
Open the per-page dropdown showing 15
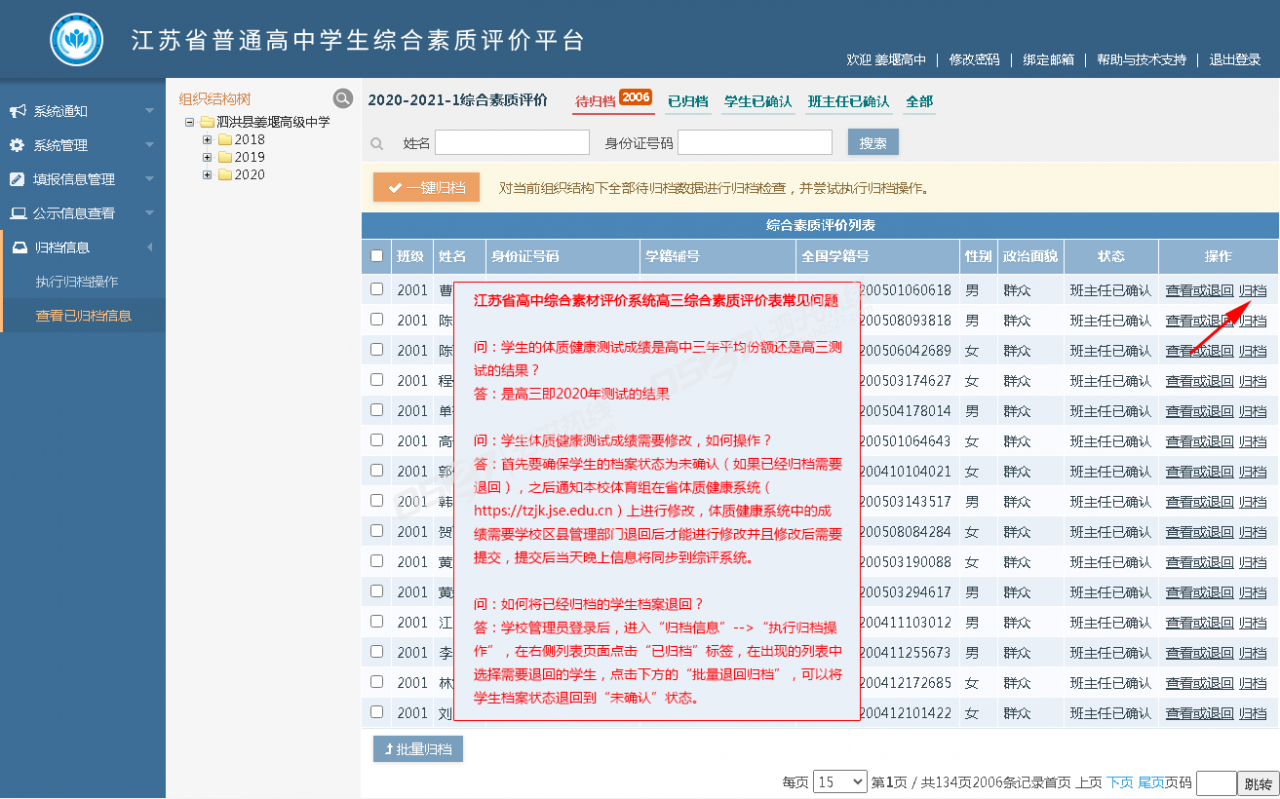tap(840, 782)
